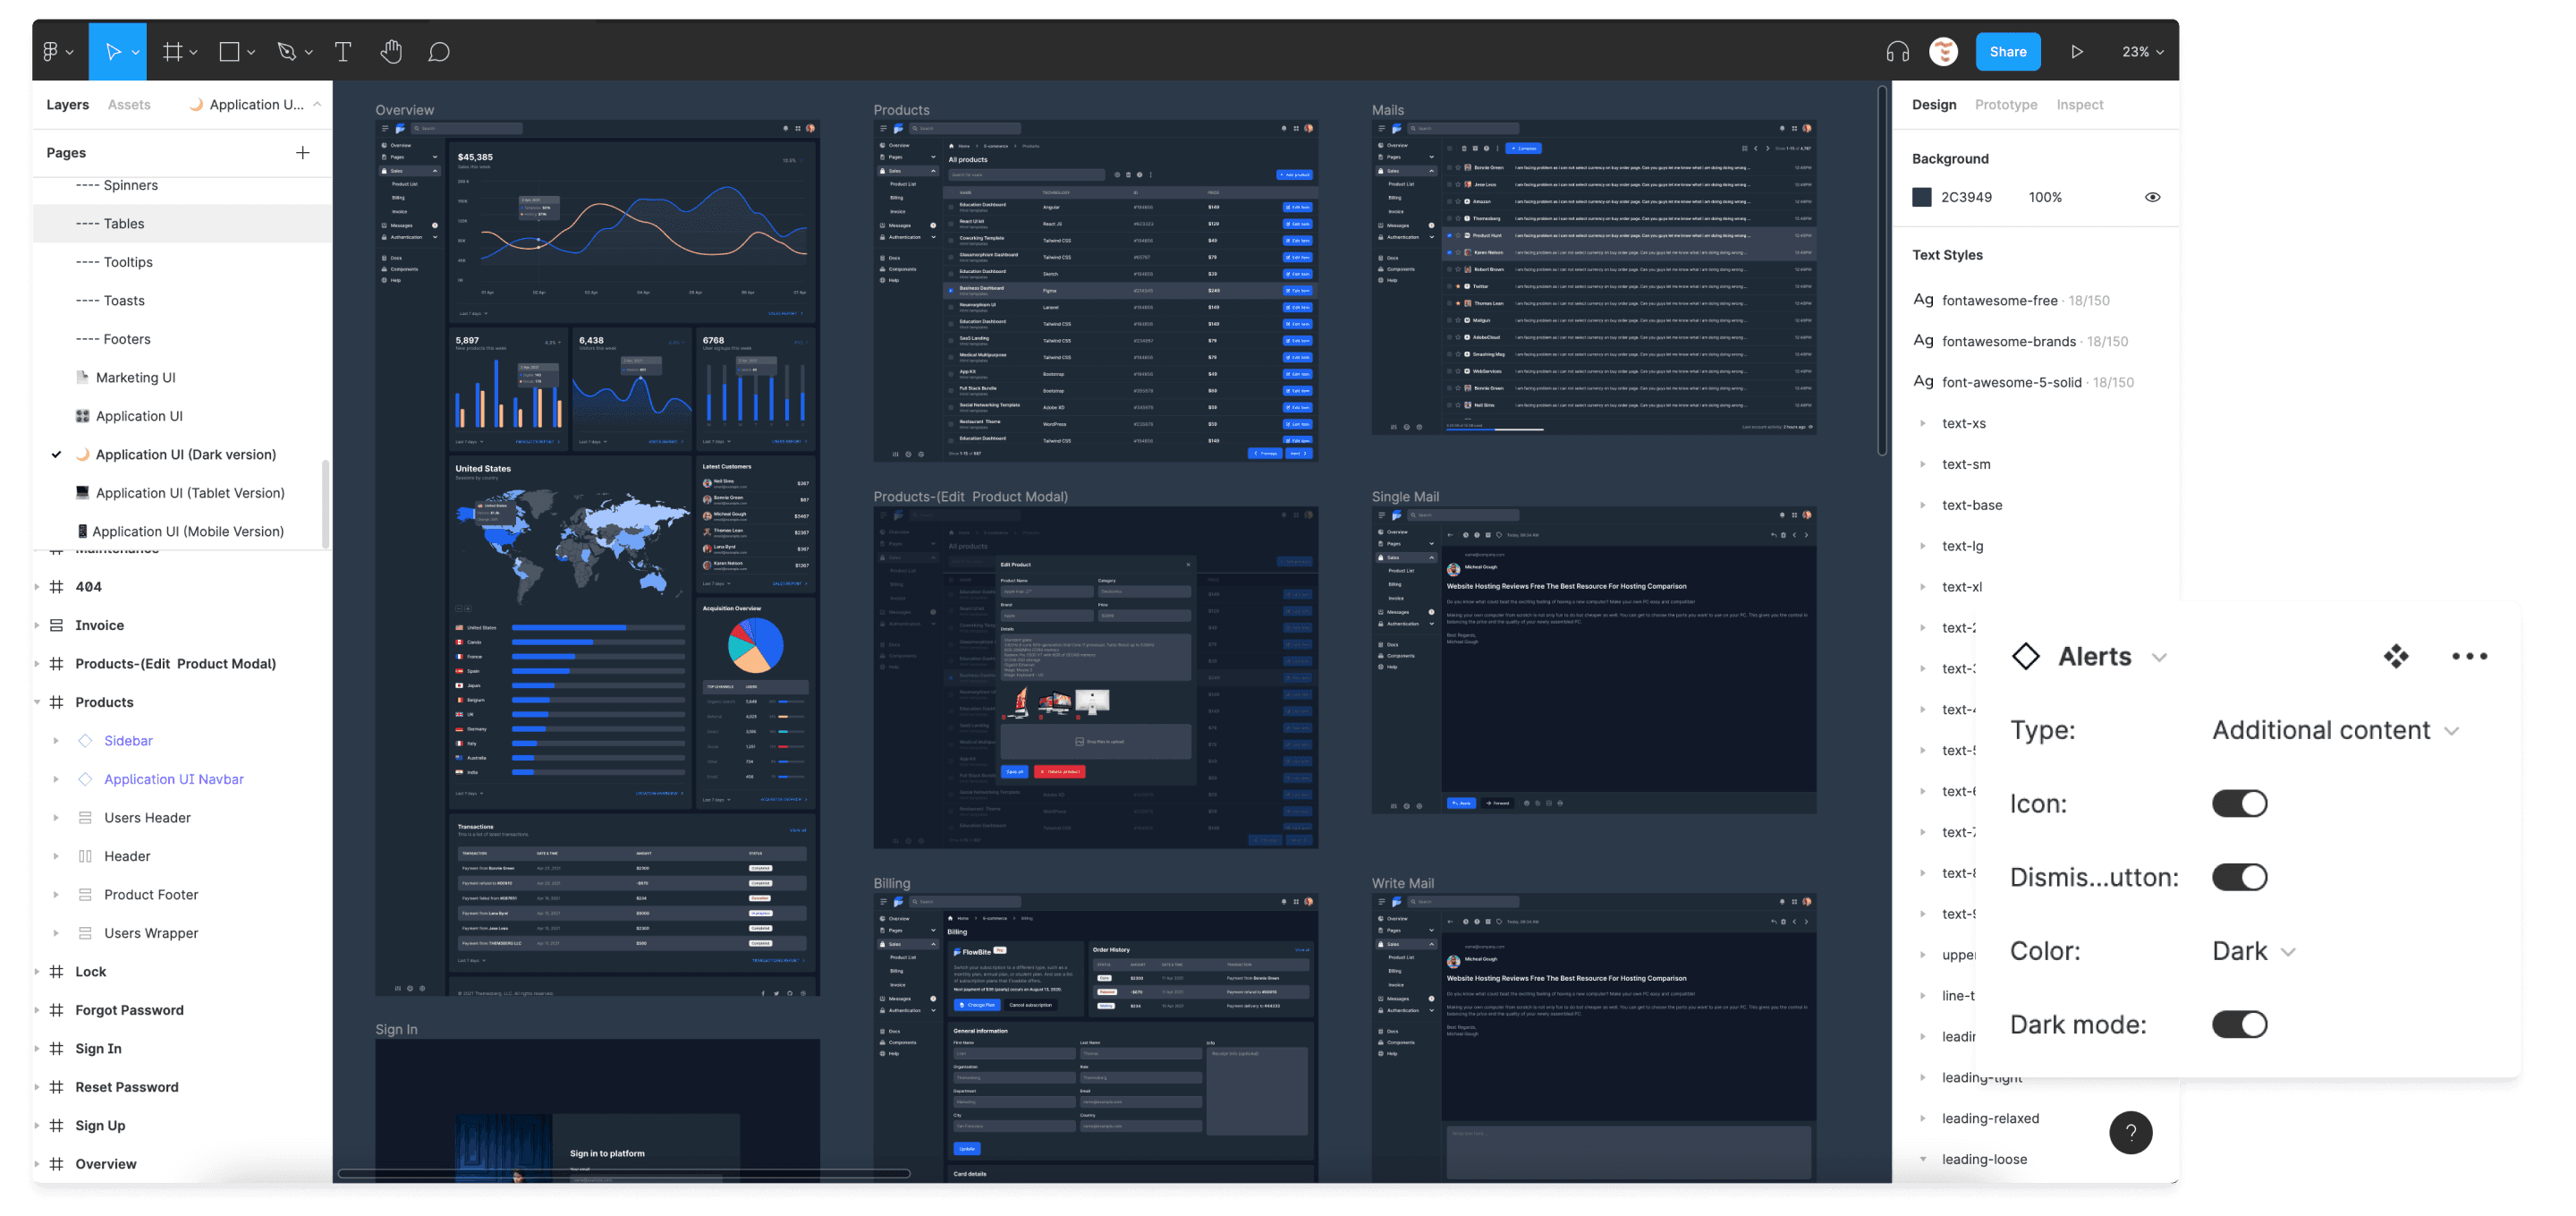
Task: Click the user avatar icon
Action: 1943,52
